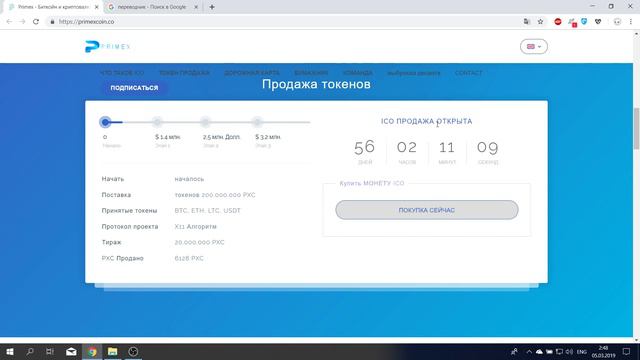
Task: Open the 'ТОКЕН ПРОДАЖА' menu item
Action: (x=184, y=73)
